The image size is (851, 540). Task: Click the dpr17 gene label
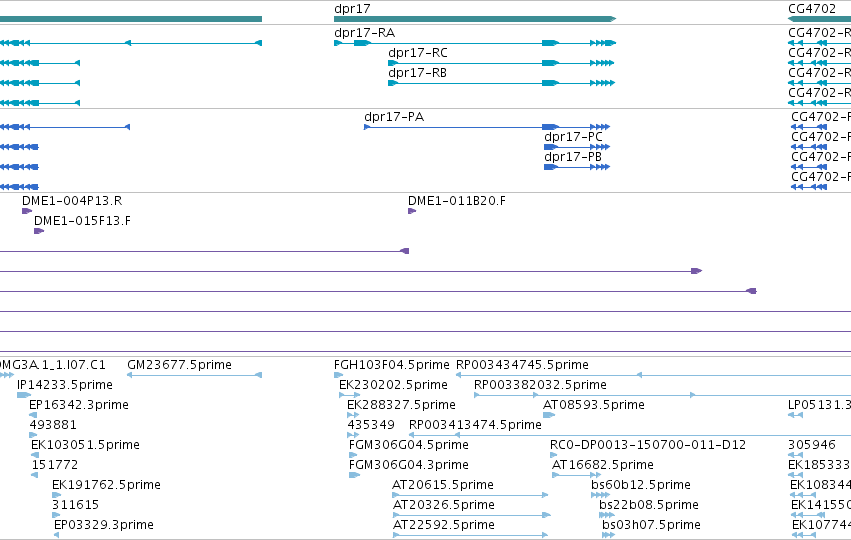(352, 8)
